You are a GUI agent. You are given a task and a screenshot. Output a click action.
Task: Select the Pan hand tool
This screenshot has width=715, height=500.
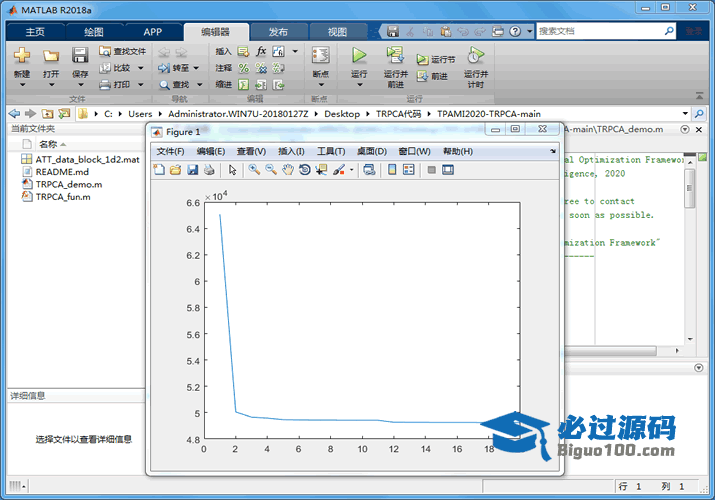pyautogui.click(x=288, y=170)
